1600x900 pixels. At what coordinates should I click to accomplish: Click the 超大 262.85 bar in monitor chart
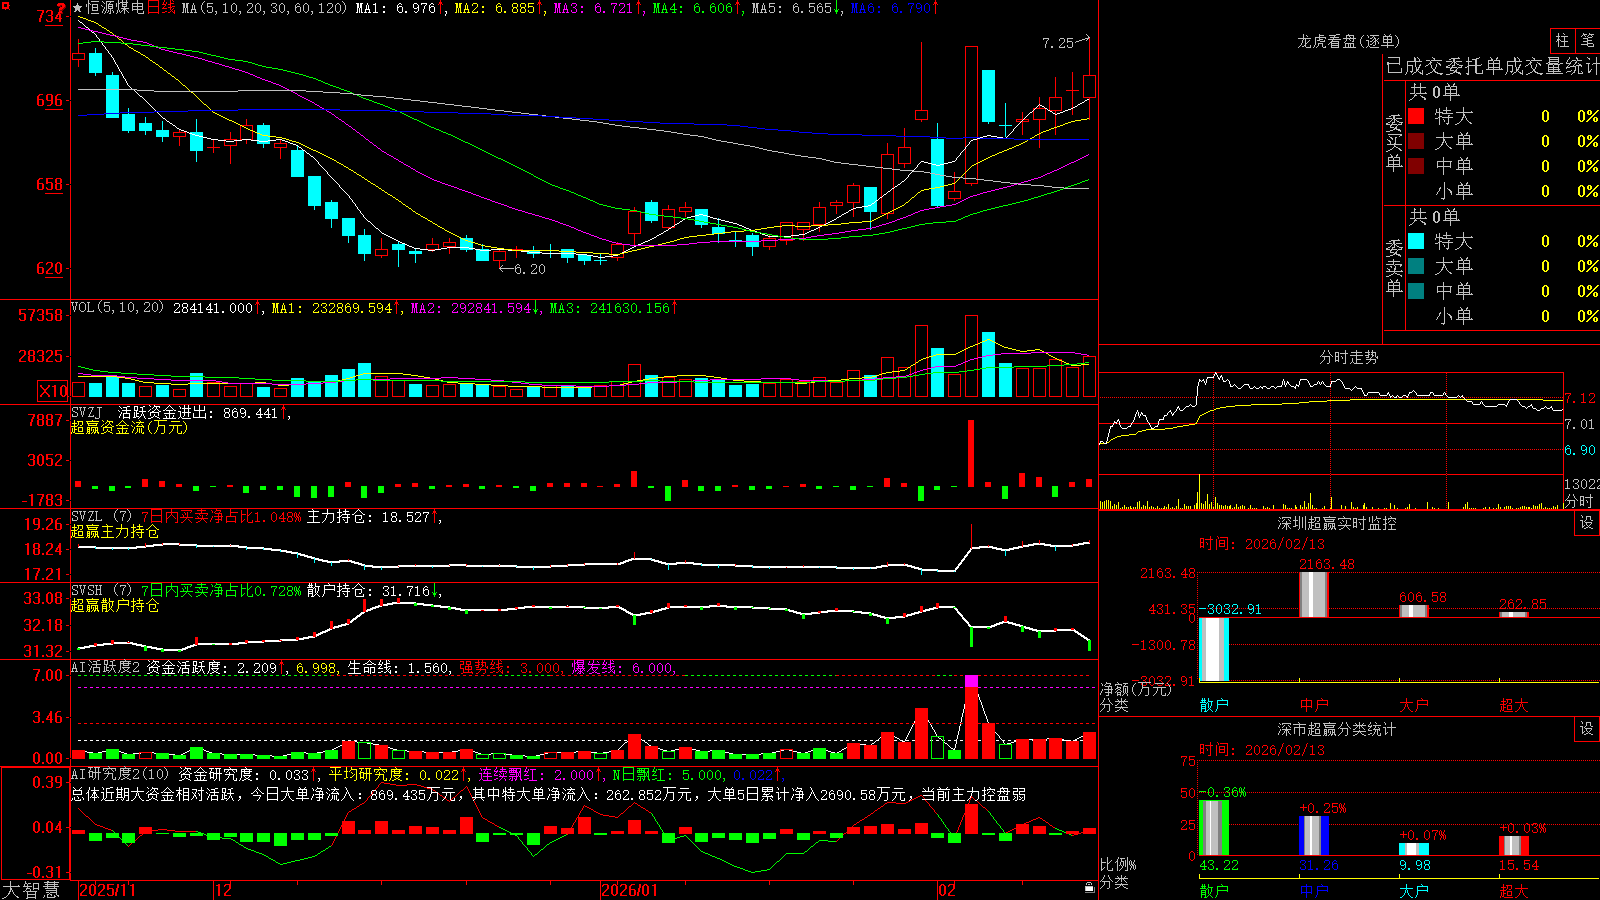1514,614
